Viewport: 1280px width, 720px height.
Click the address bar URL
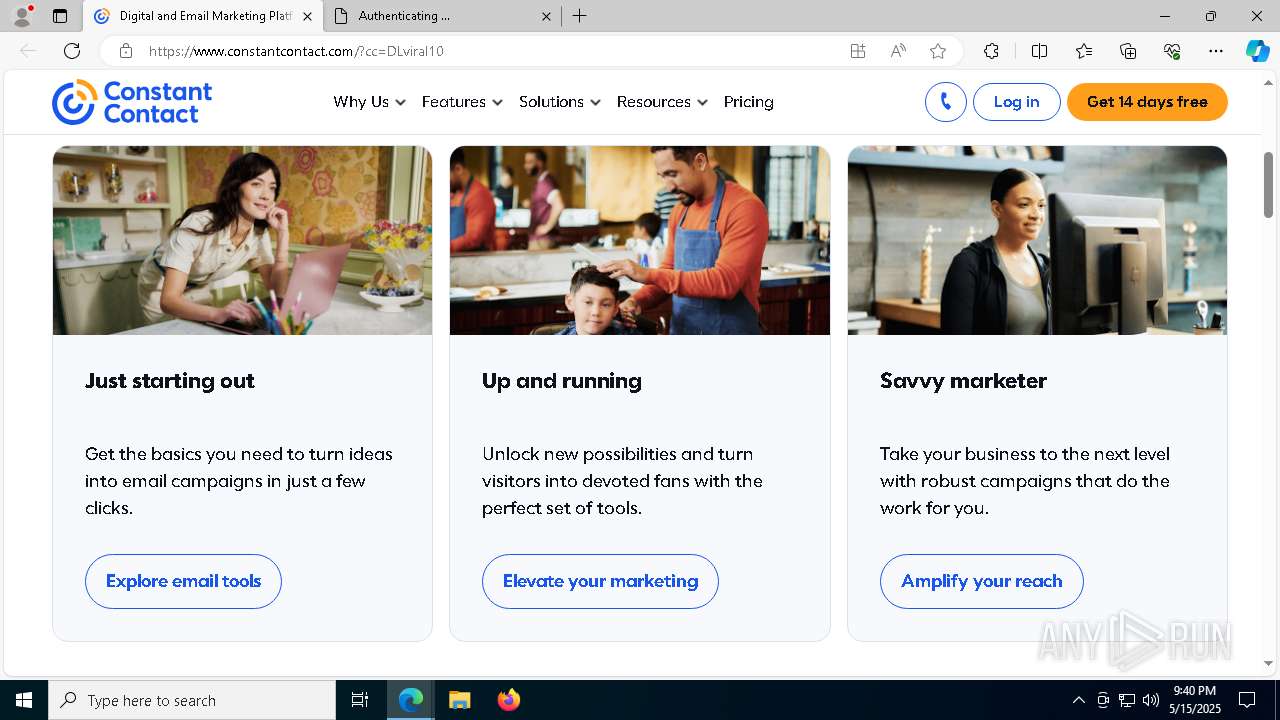coord(296,51)
